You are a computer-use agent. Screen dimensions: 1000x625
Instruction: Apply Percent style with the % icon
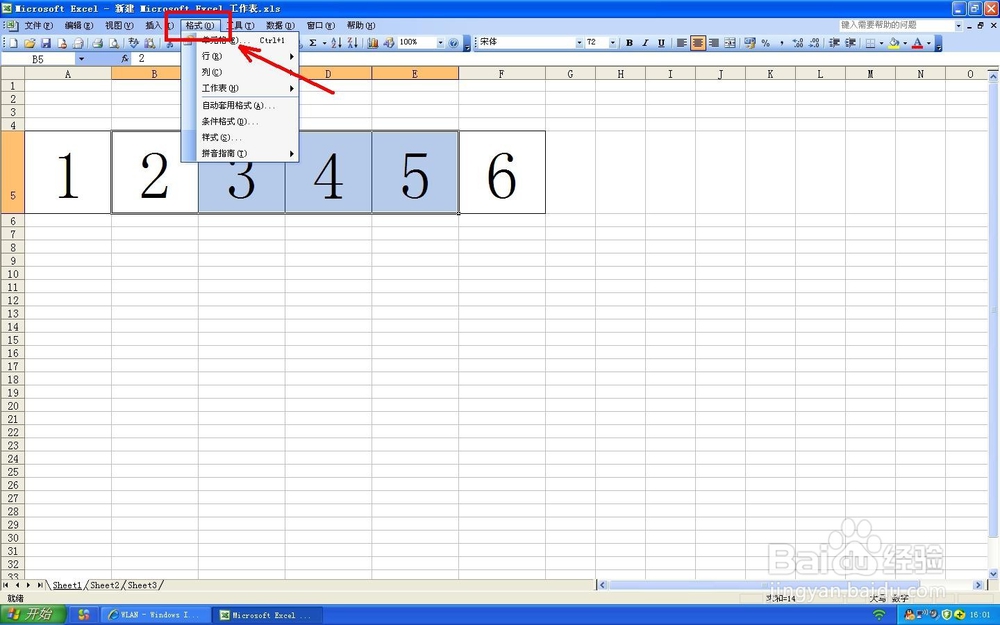[x=765, y=43]
